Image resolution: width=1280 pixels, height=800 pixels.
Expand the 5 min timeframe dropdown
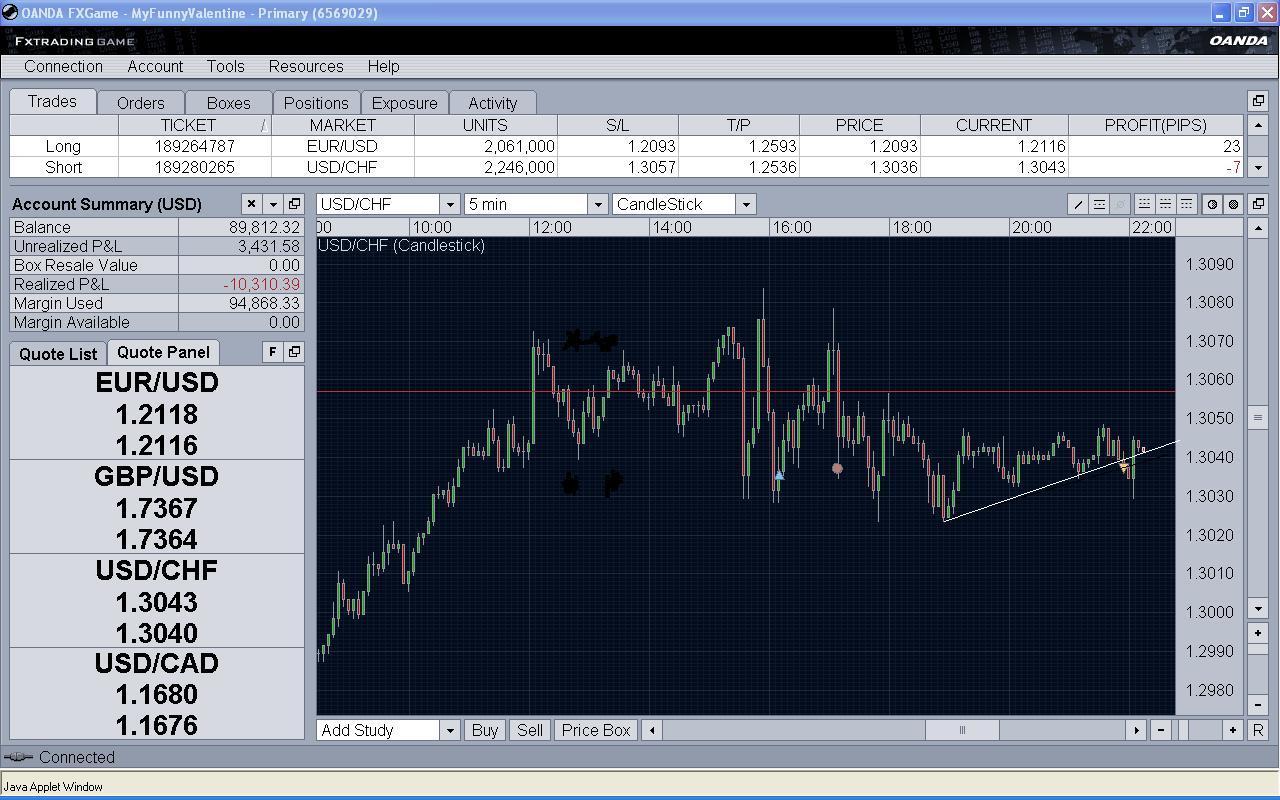point(597,204)
